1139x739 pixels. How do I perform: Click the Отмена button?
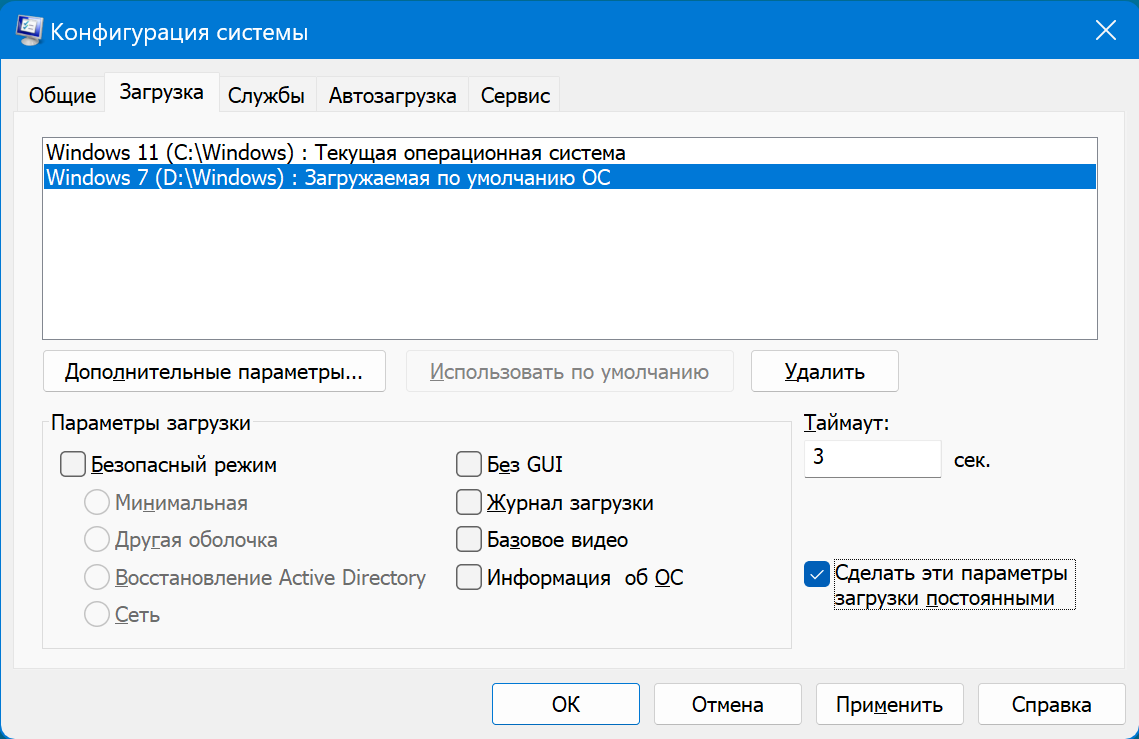tap(728, 704)
